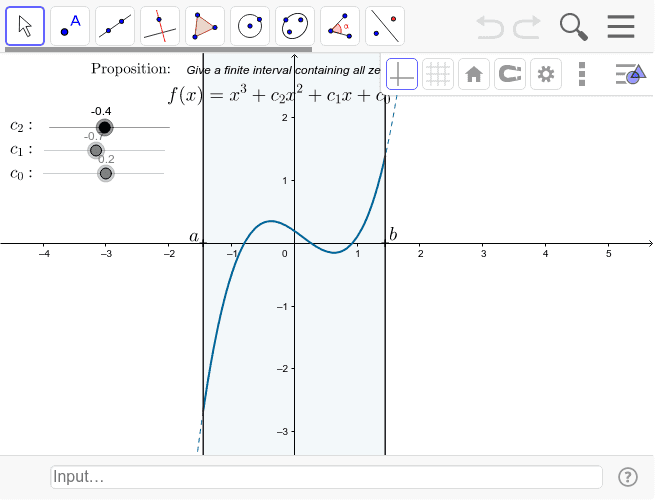Click the Proposition label text
Screen dimensions: 655x500
[131, 69]
